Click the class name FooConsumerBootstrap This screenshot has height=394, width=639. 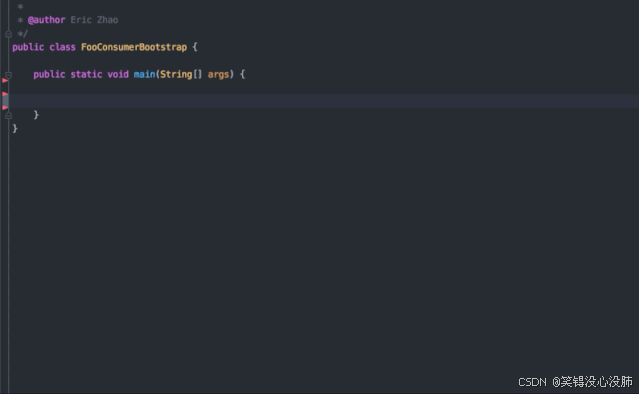[x=134, y=47]
